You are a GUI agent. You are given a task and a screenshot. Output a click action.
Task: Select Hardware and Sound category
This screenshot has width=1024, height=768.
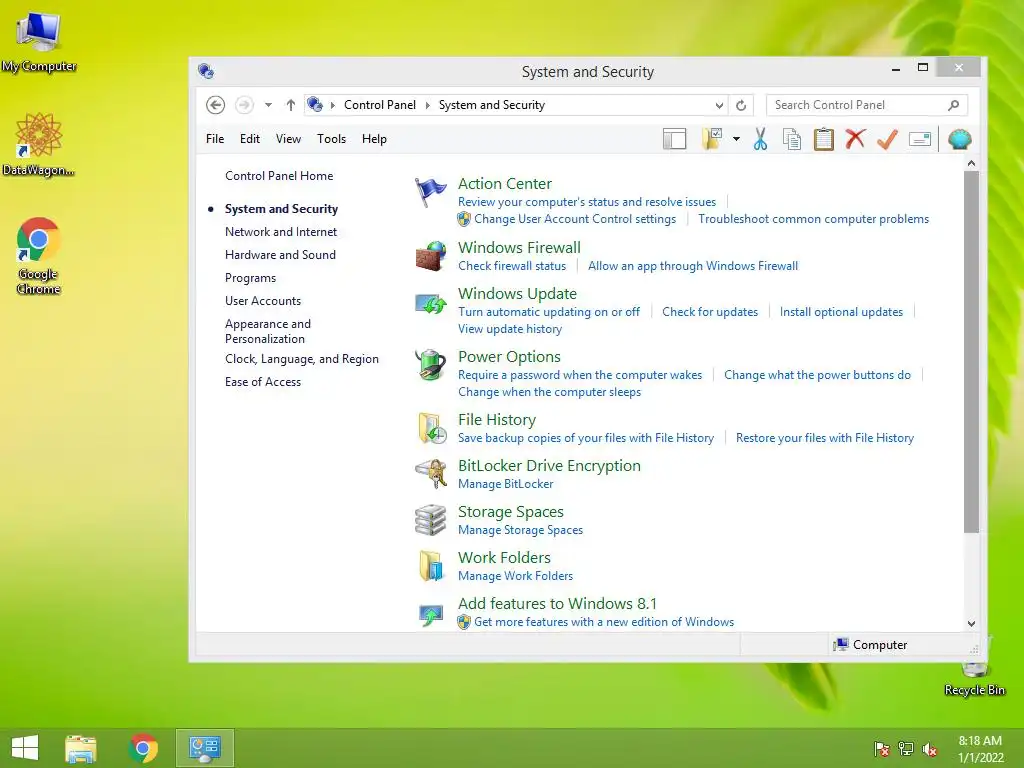coord(280,255)
